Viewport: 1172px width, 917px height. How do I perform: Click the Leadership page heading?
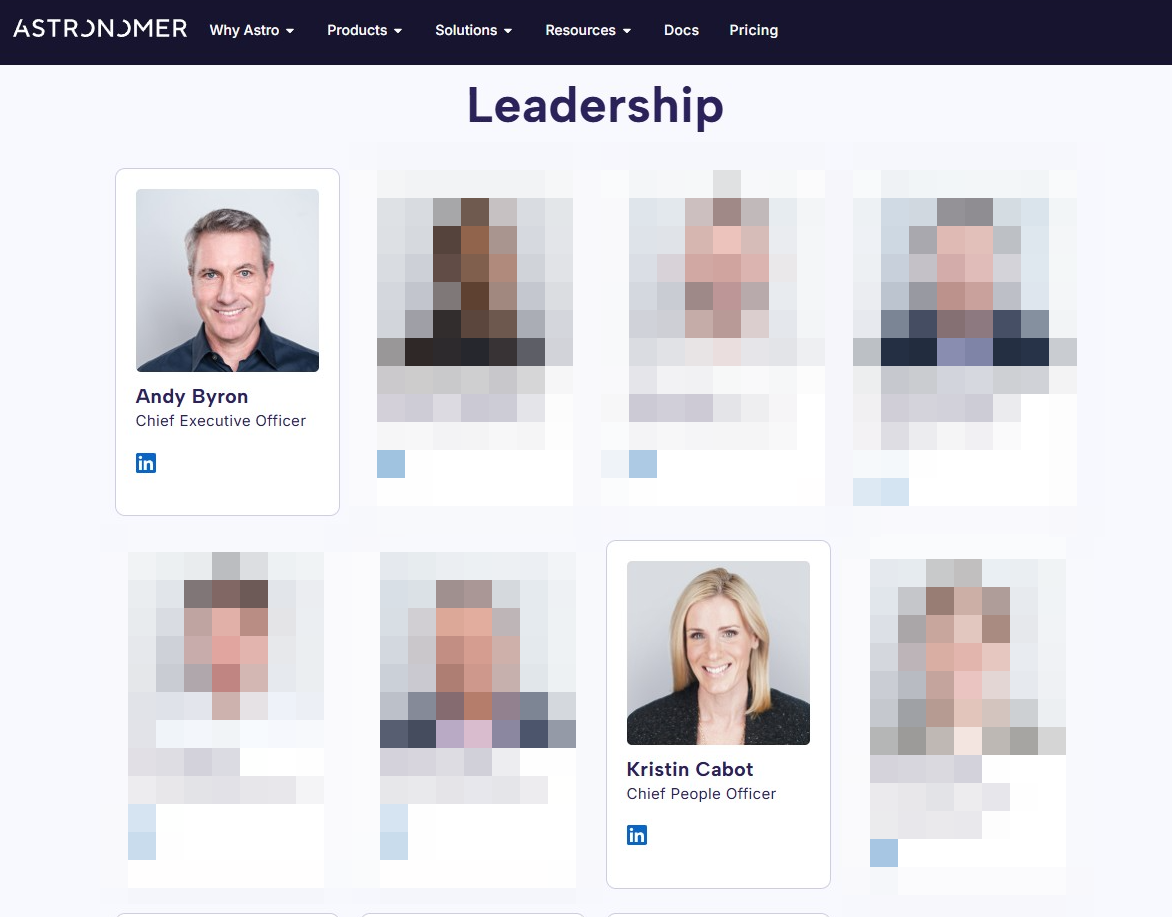595,105
